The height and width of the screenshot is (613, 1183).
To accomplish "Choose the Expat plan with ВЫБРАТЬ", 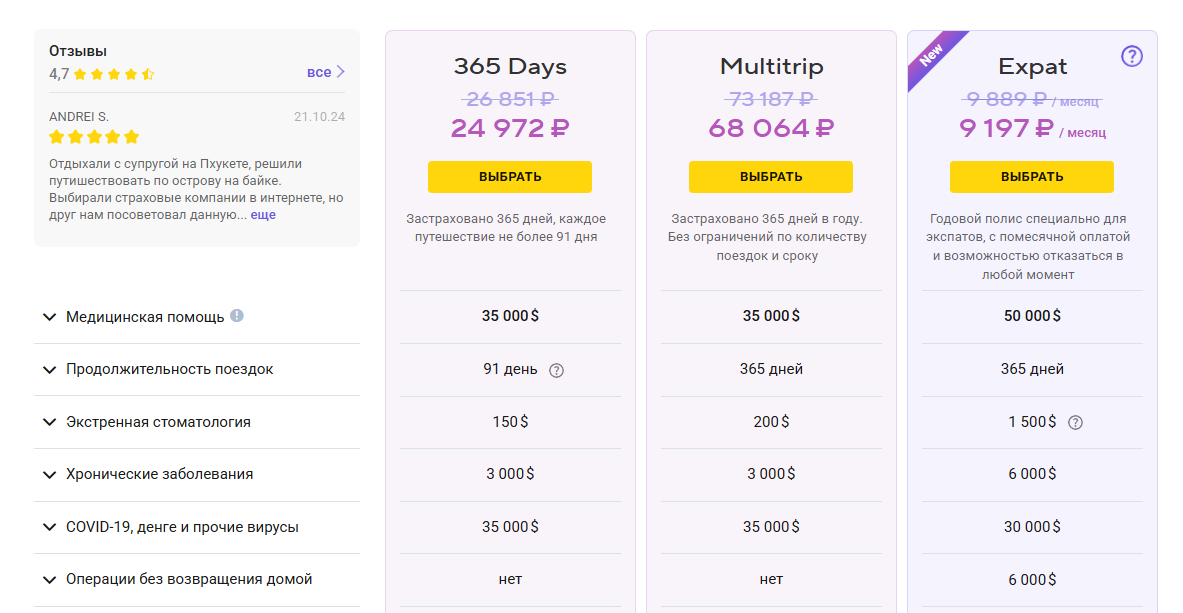I will [1032, 177].
